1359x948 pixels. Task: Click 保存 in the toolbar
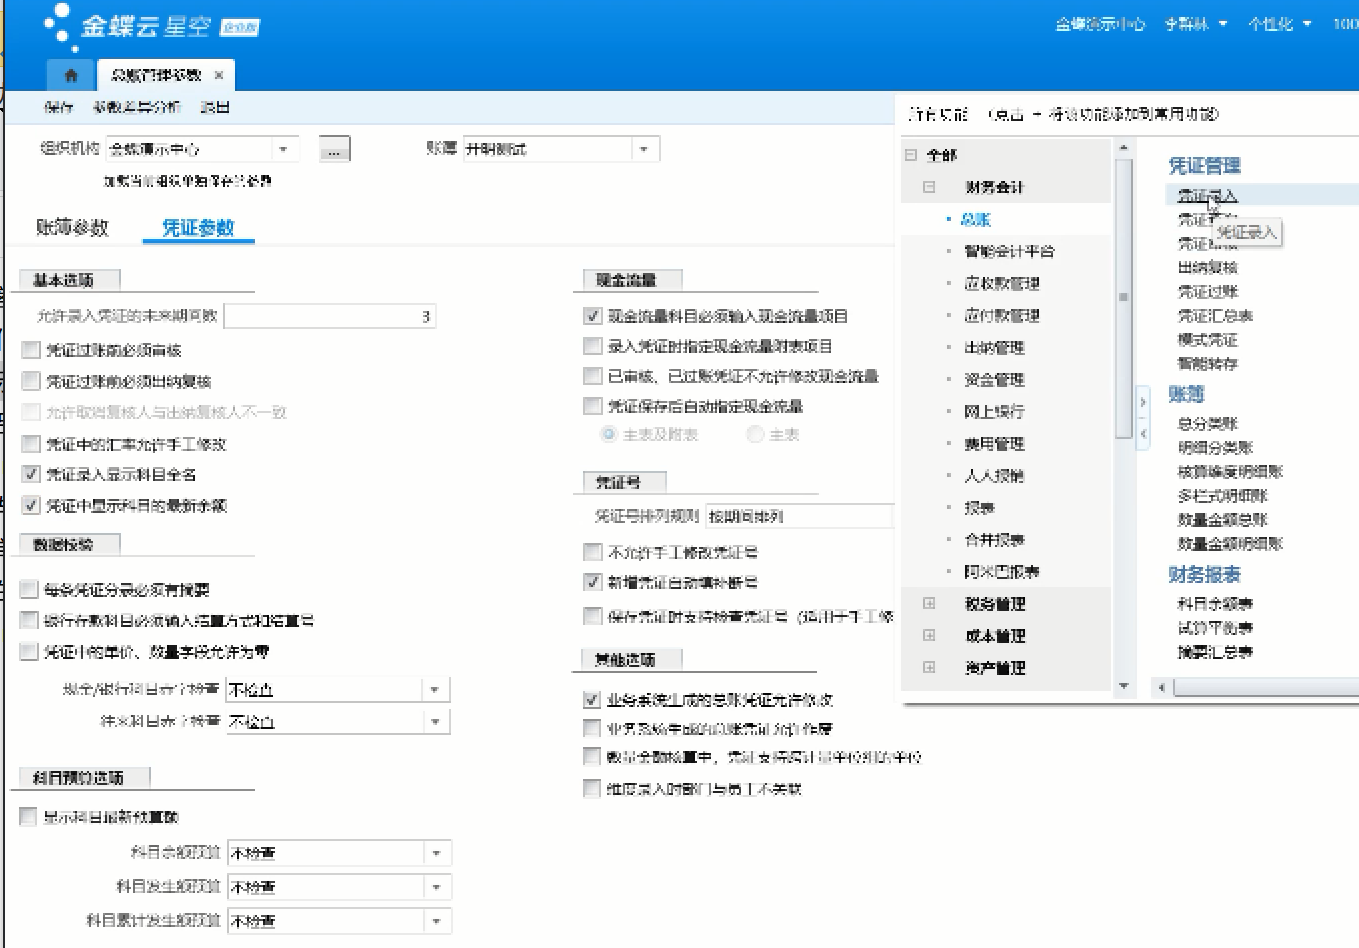[59, 107]
